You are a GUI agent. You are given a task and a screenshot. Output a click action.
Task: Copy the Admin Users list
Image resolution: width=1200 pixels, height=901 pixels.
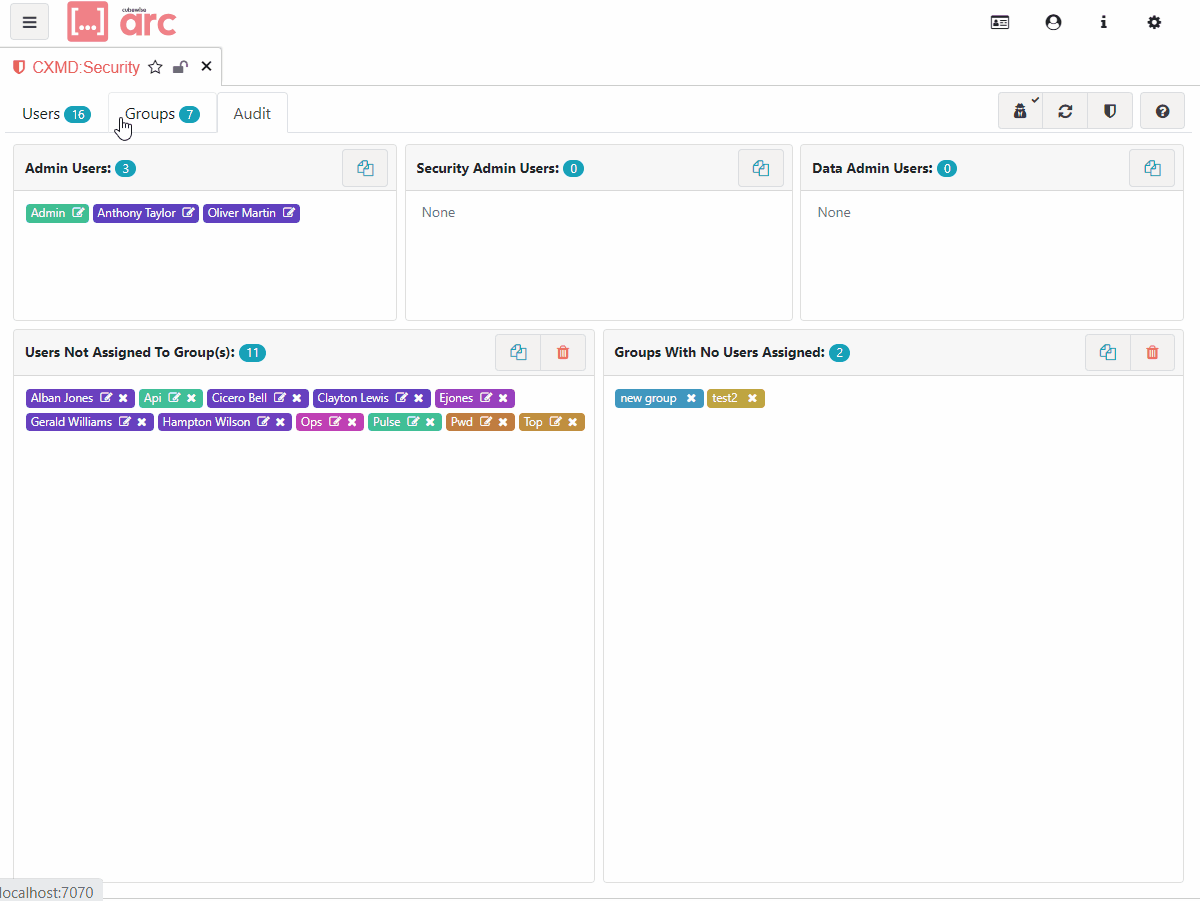coord(365,168)
